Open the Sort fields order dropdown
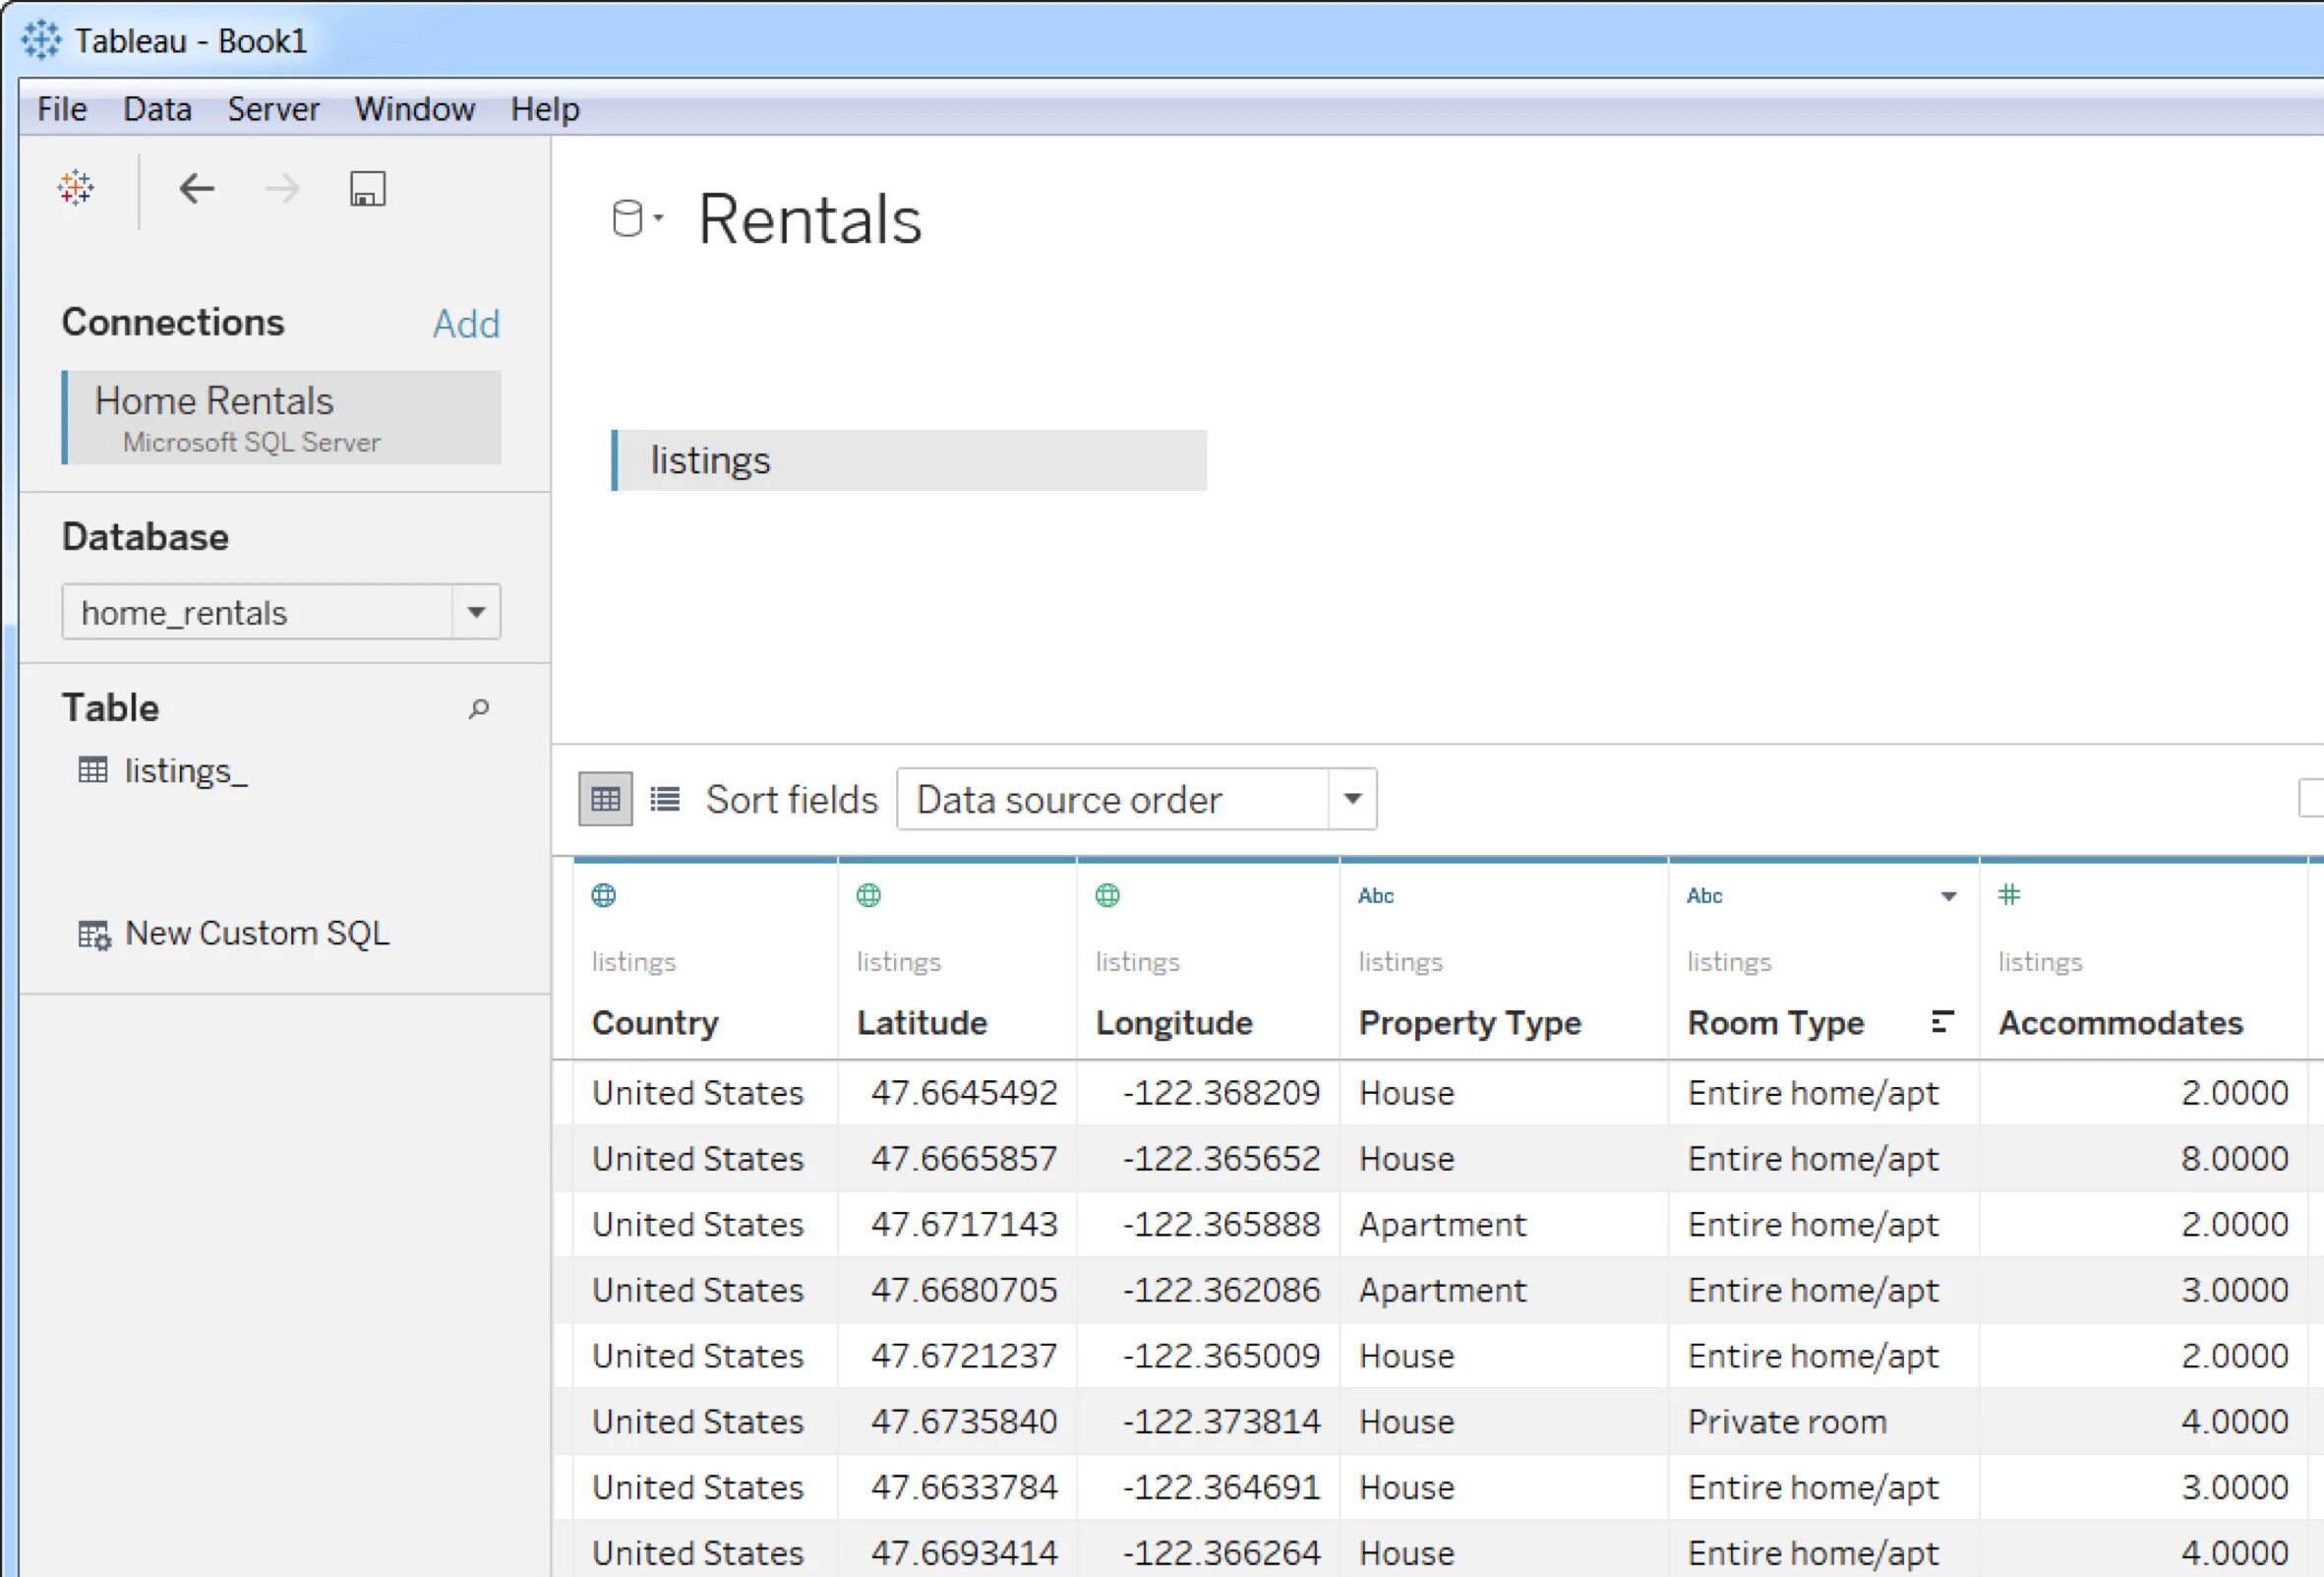The image size is (2324, 1577). click(x=1352, y=799)
